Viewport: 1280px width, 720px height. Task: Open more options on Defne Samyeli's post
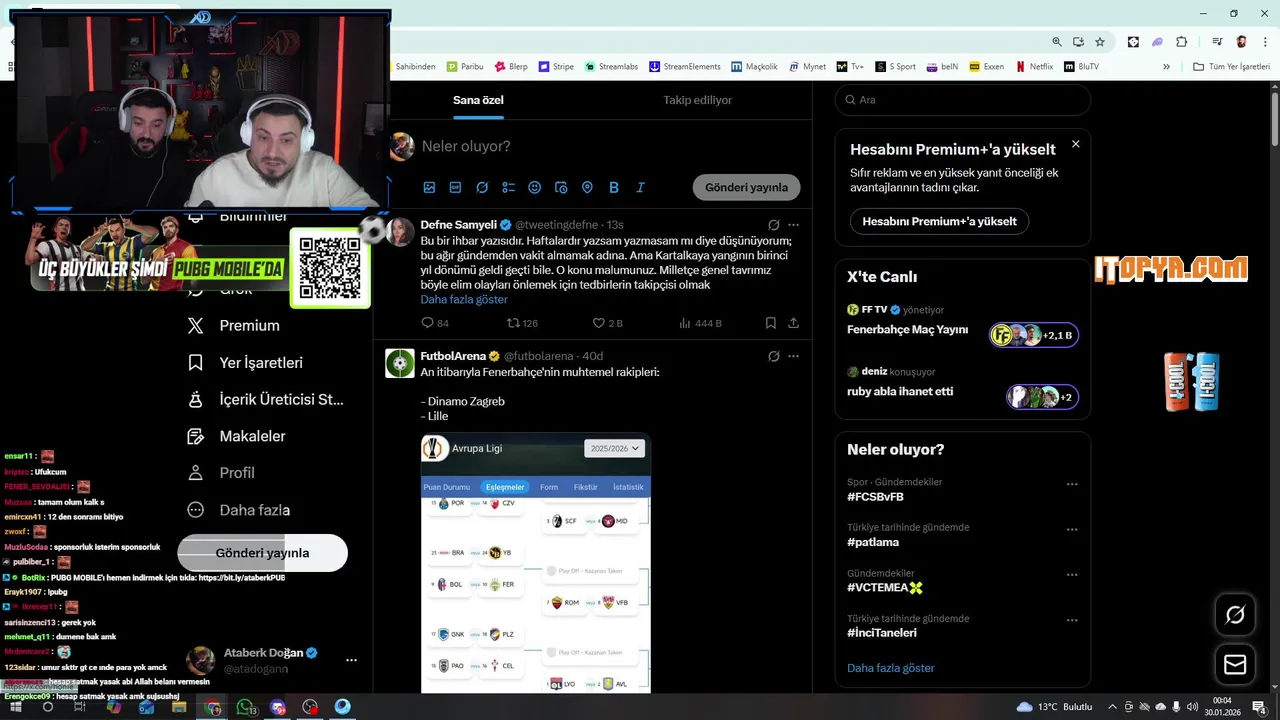pos(794,225)
